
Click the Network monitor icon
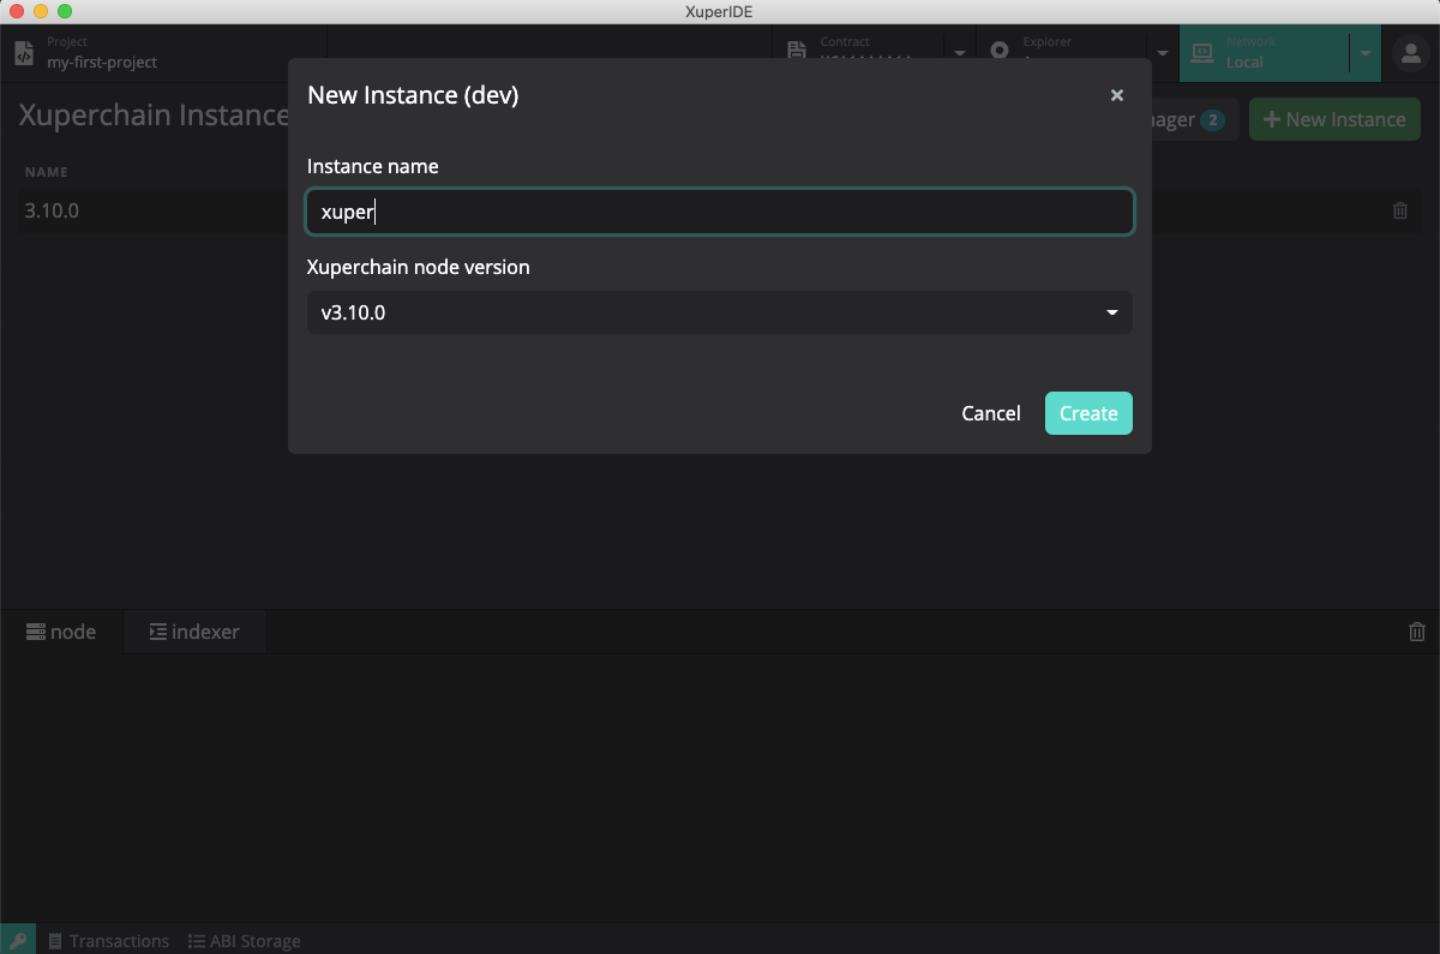(1202, 53)
